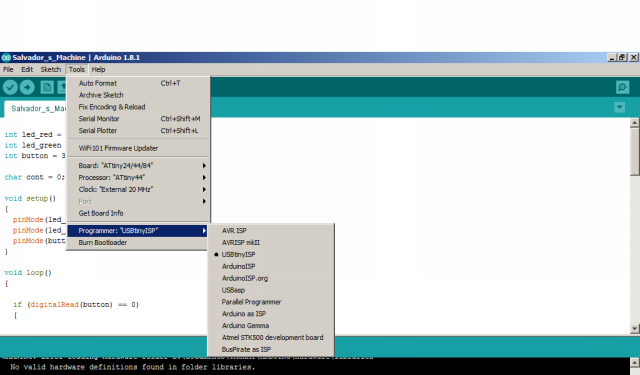Select Archive Sketch
This screenshot has height=375, width=640.
138,95
